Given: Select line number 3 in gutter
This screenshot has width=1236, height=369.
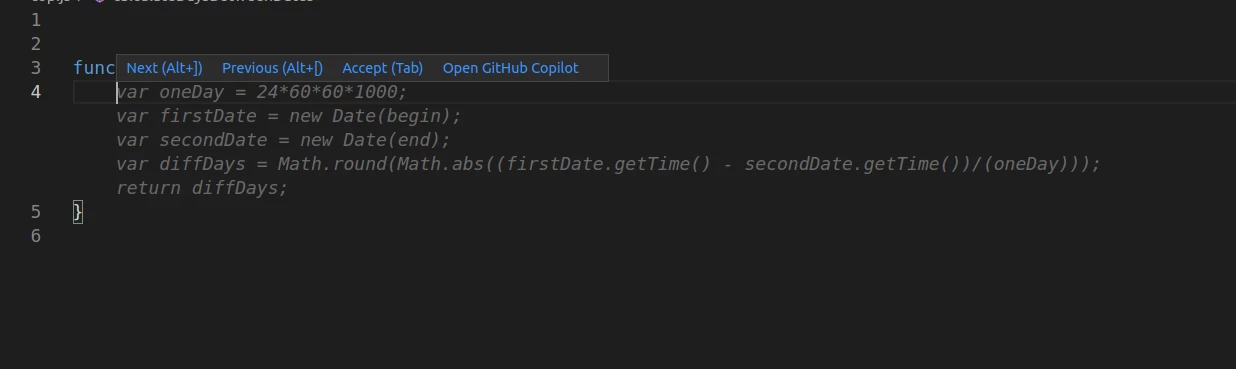Looking at the screenshot, I should pos(36,68).
